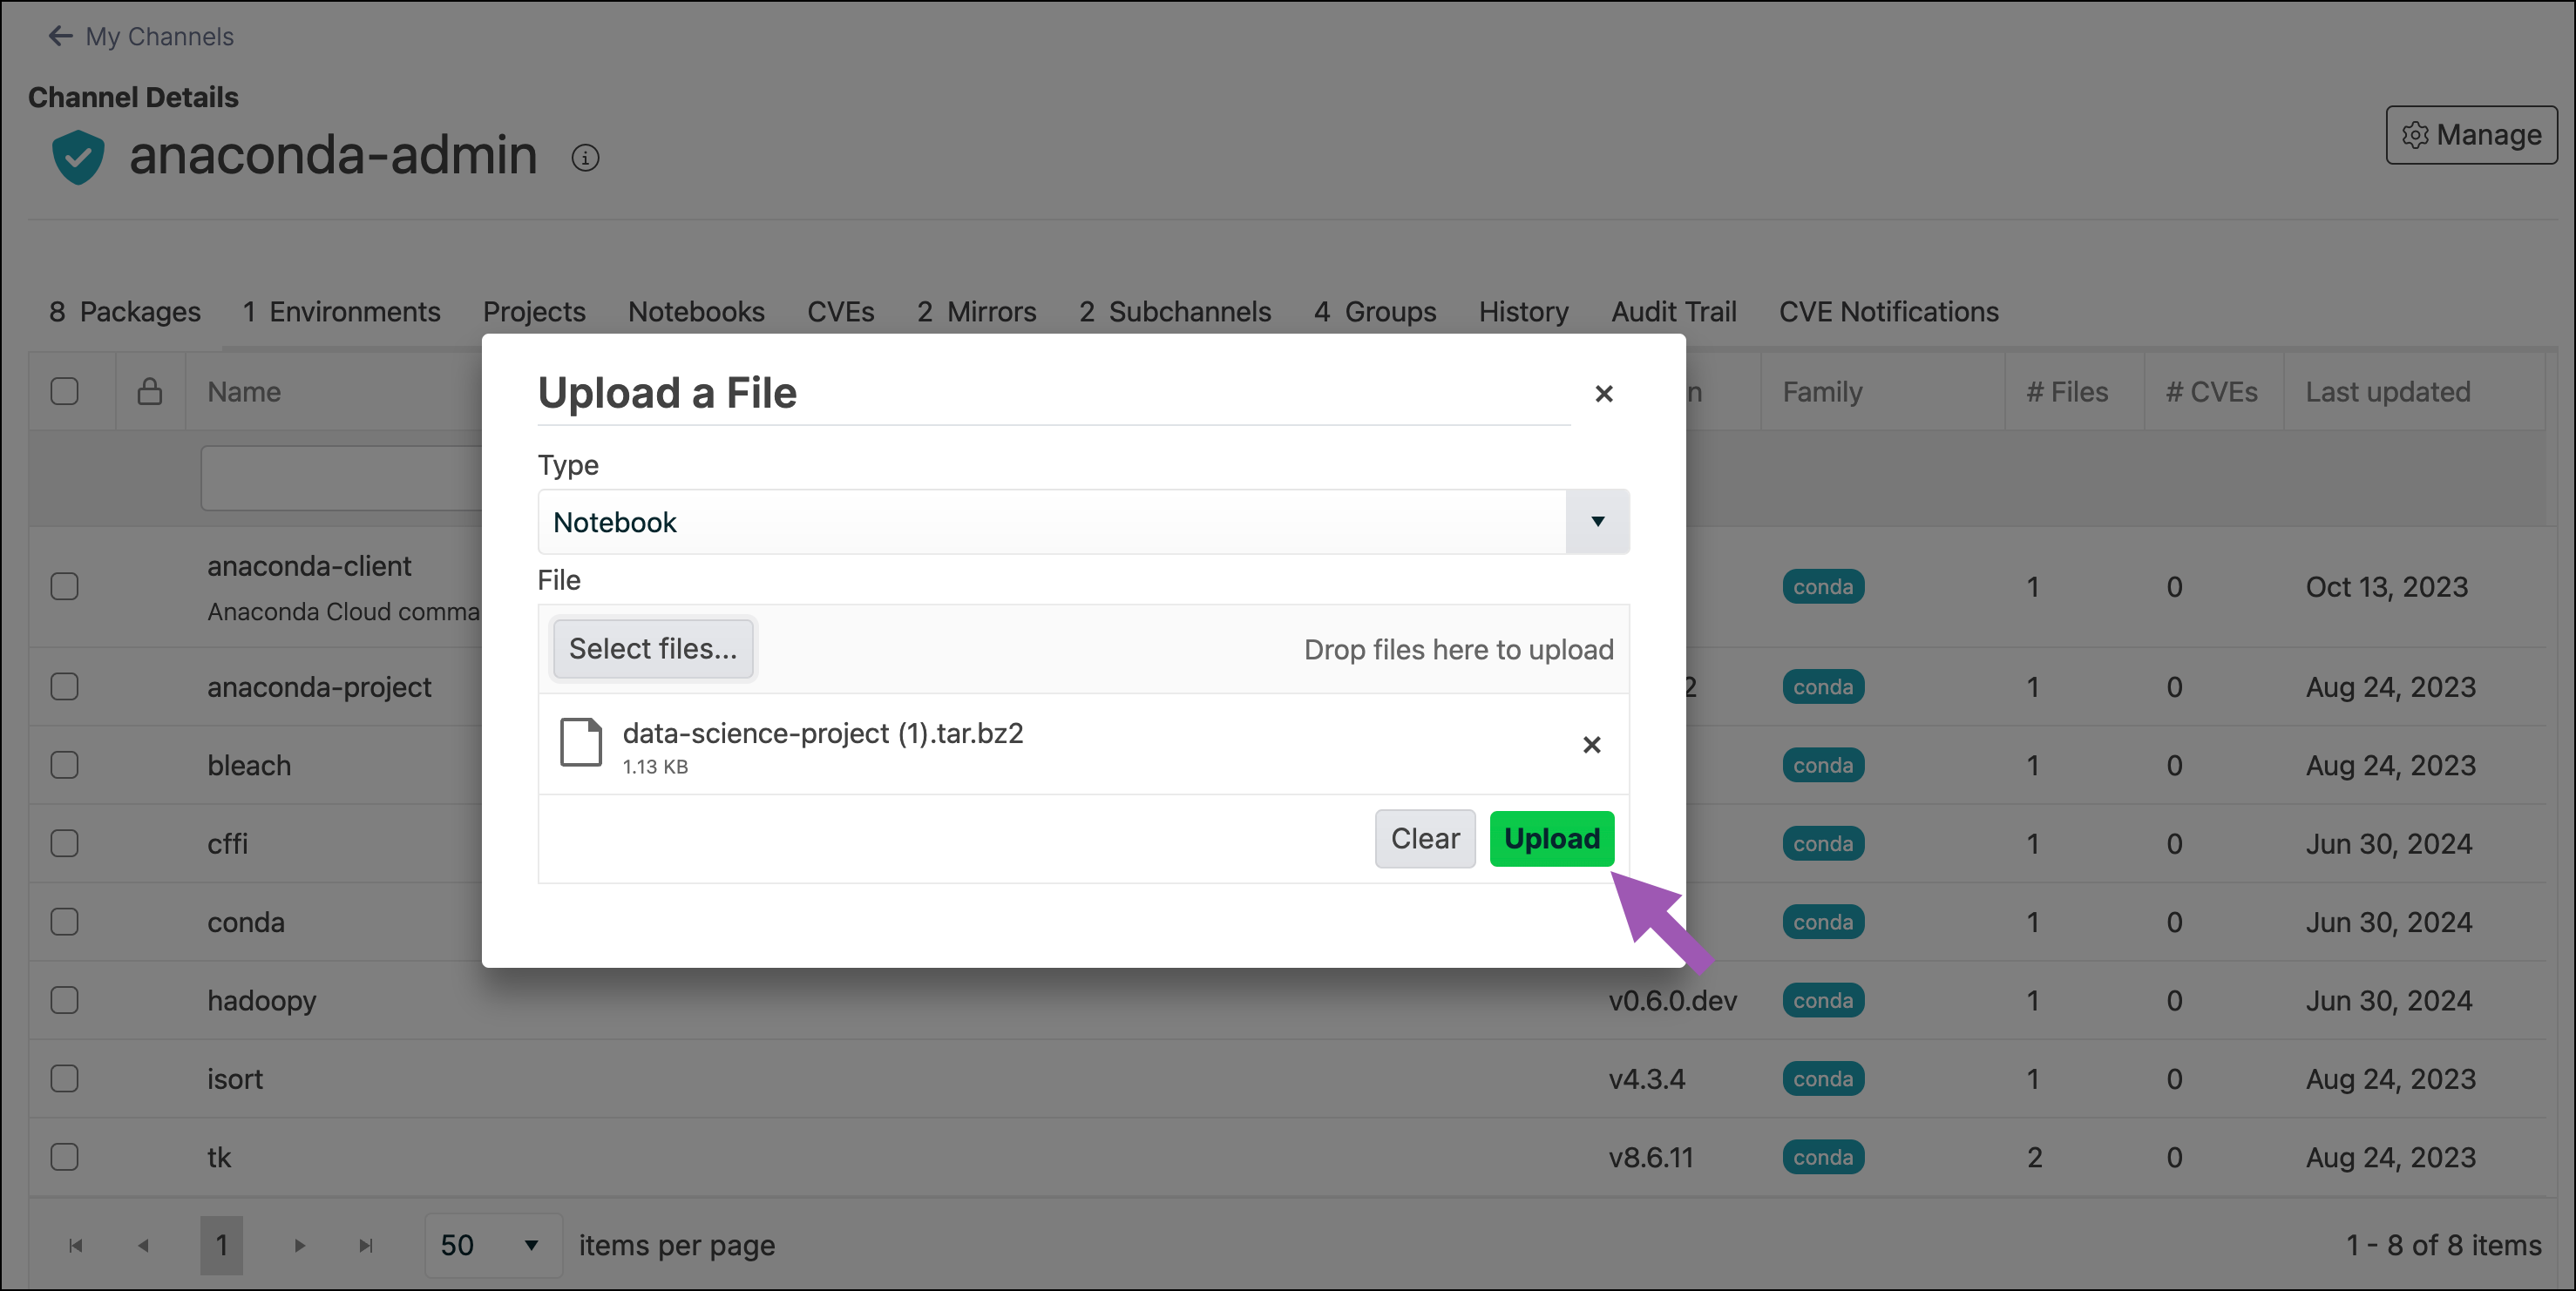This screenshot has height=1291, width=2576.
Task: Check the select-all checkbox in header
Action: coord(65,392)
